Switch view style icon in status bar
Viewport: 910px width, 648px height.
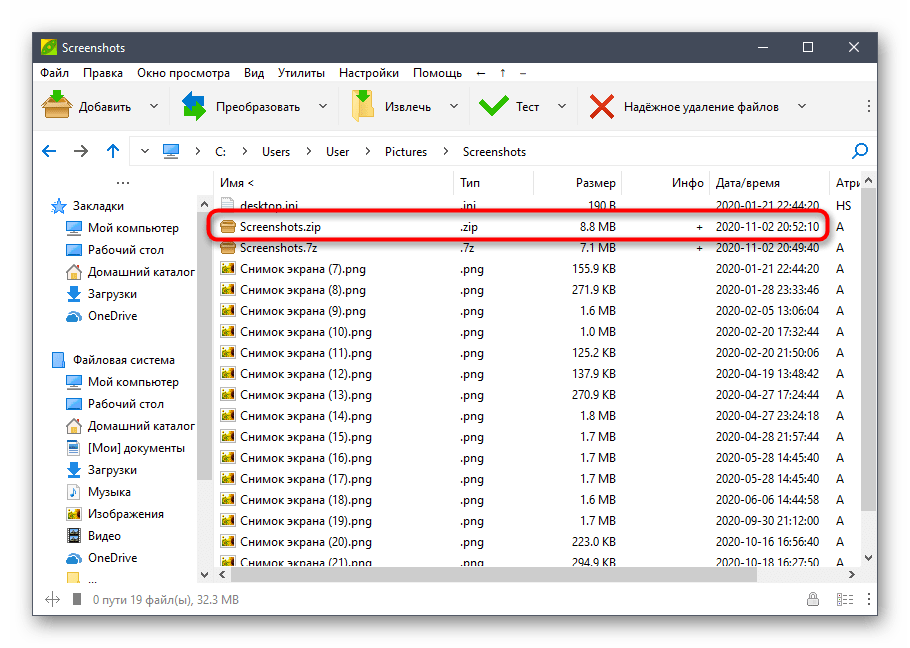844,599
